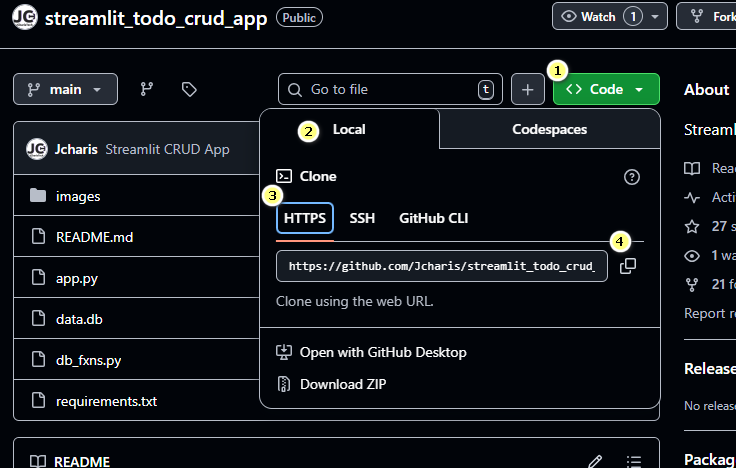The width and height of the screenshot is (736, 468).
Task: Expand the green Code dropdown button
Action: (606, 89)
